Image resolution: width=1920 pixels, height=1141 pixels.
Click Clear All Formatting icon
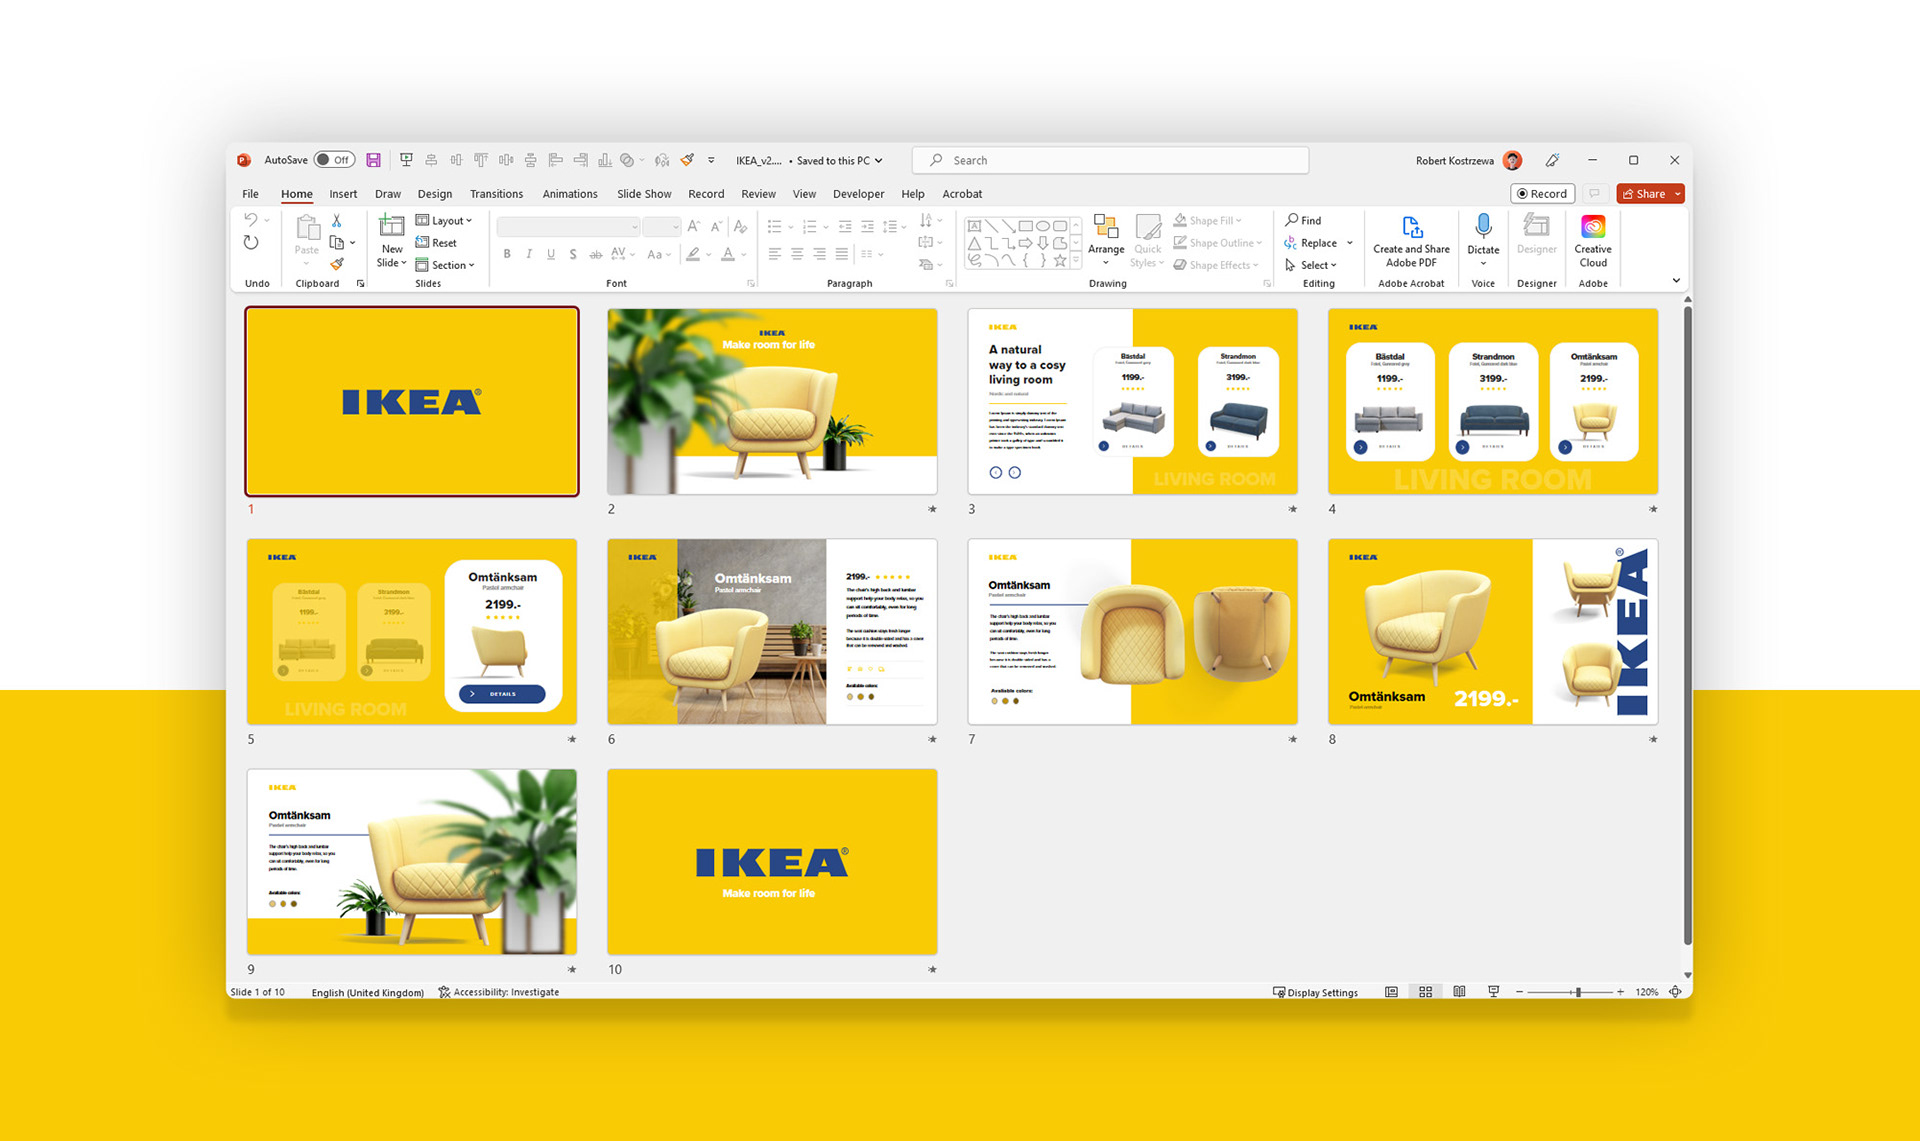[740, 227]
